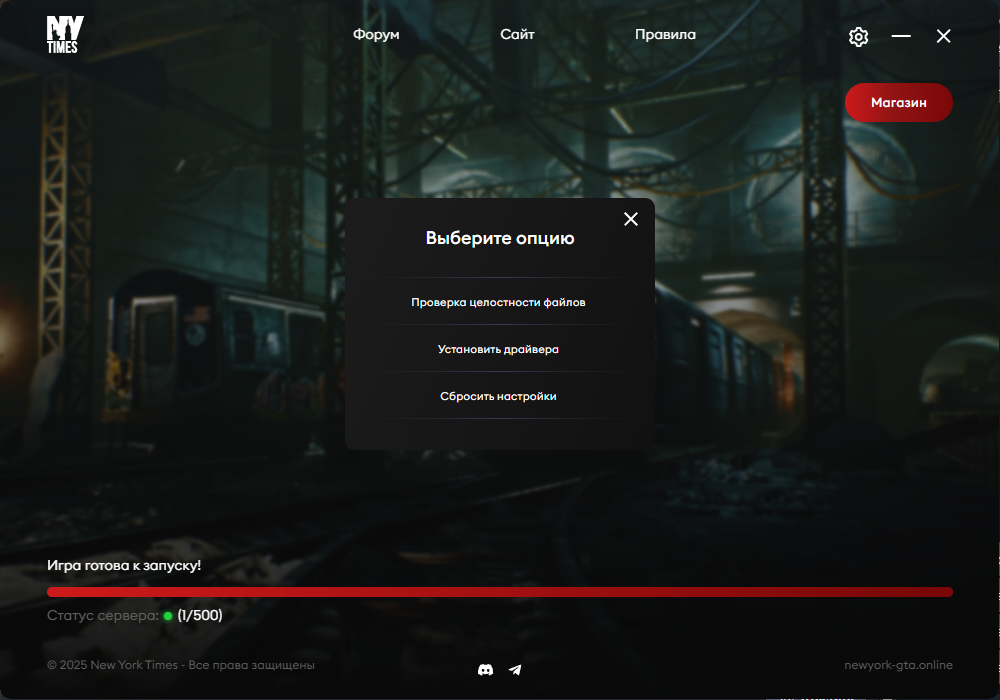
Task: Click the green server status indicator
Action: coord(168,616)
